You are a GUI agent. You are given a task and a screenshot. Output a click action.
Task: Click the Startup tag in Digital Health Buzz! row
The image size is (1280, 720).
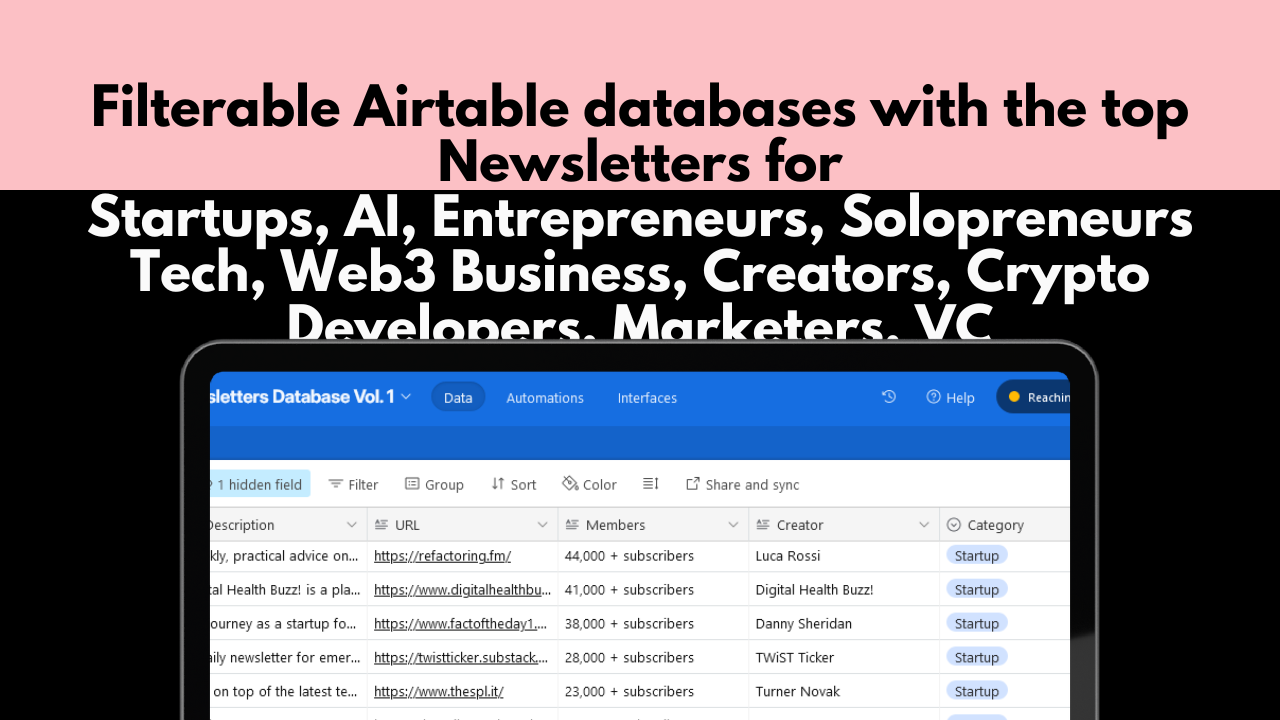point(977,590)
